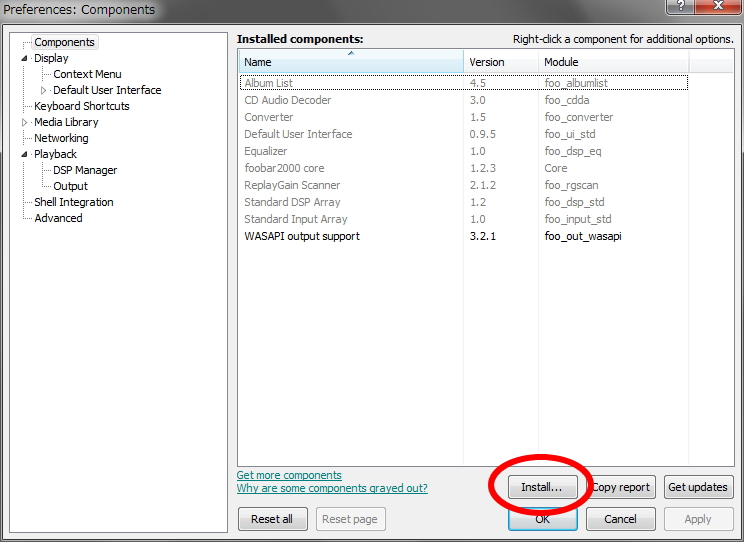Sort components by Name column header
The width and height of the screenshot is (744, 542).
click(x=351, y=62)
